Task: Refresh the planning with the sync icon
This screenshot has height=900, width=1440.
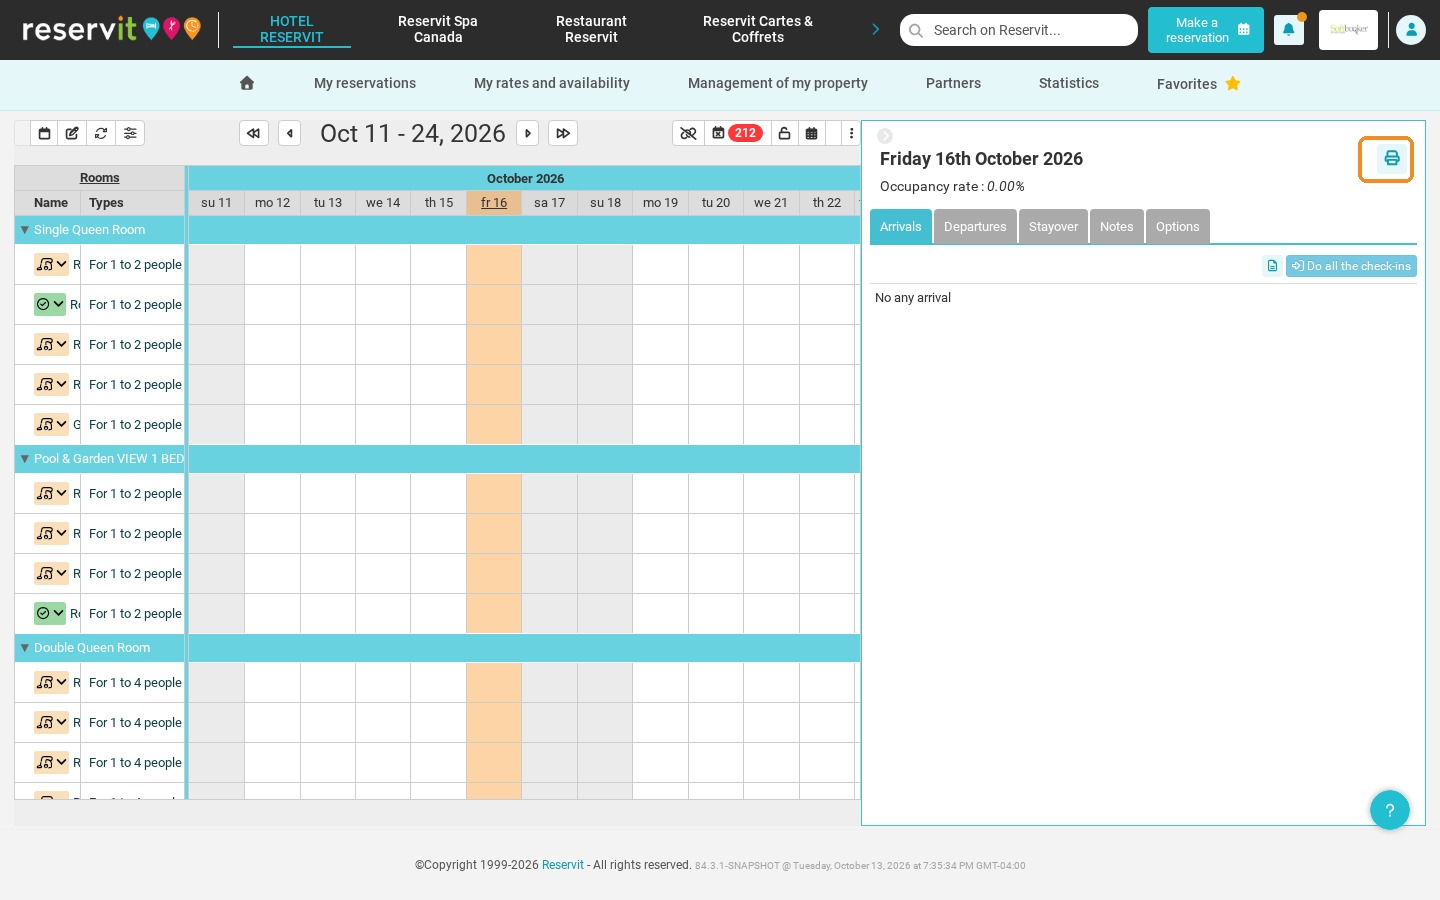Action: 101,133
